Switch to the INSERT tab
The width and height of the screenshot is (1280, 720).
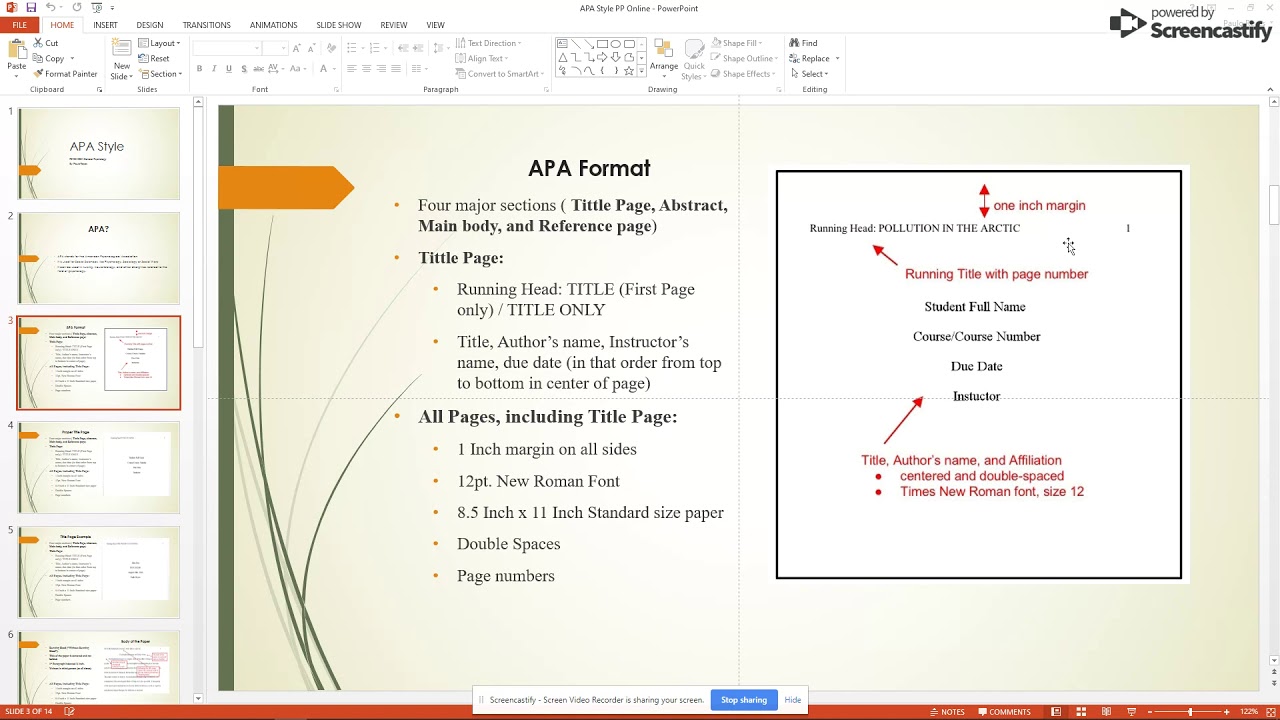click(105, 25)
